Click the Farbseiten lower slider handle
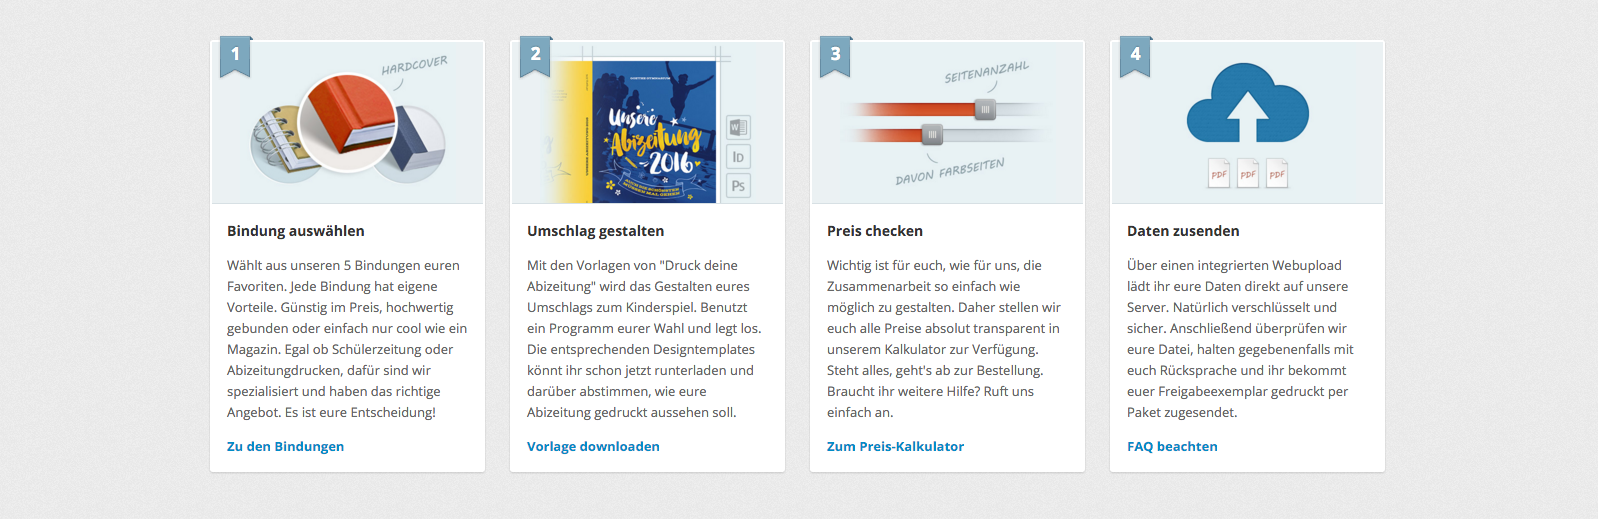The height and width of the screenshot is (519, 1598). [932, 134]
